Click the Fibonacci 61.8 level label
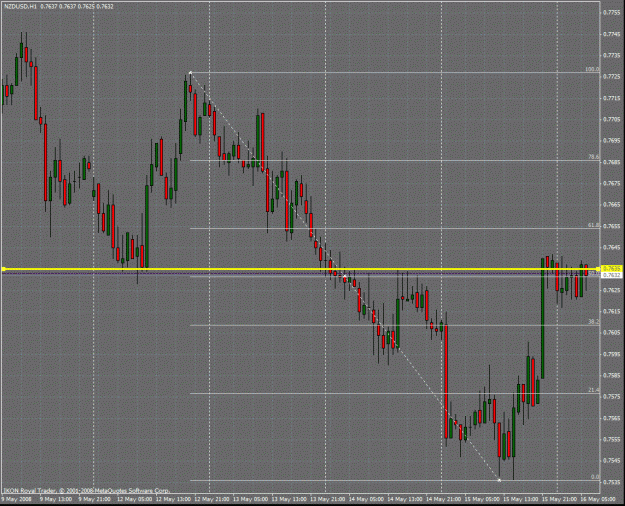The width and height of the screenshot is (625, 506). tap(594, 225)
